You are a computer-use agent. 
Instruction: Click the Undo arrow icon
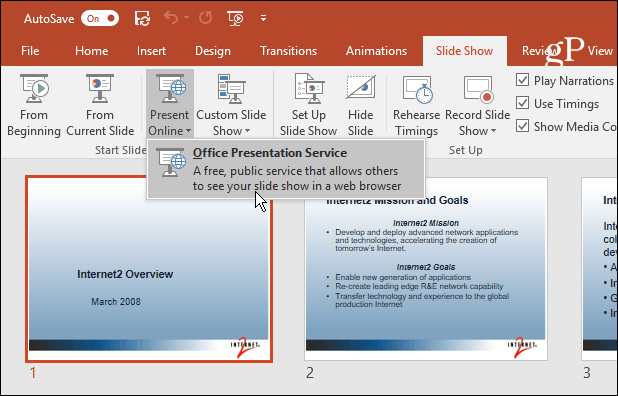point(171,18)
